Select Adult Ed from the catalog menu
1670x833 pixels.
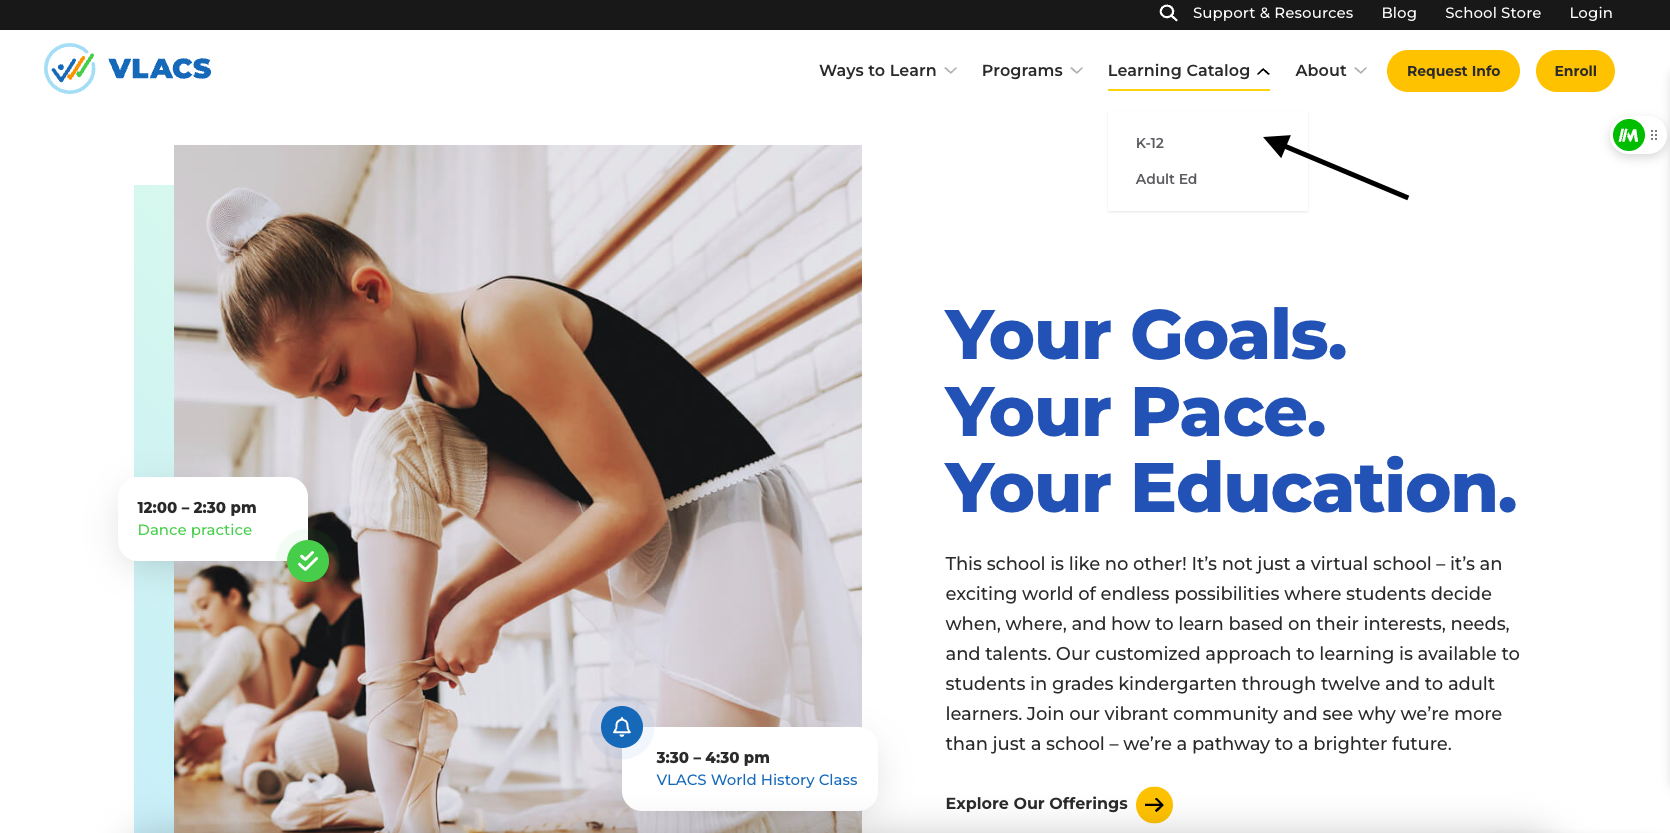pyautogui.click(x=1166, y=179)
